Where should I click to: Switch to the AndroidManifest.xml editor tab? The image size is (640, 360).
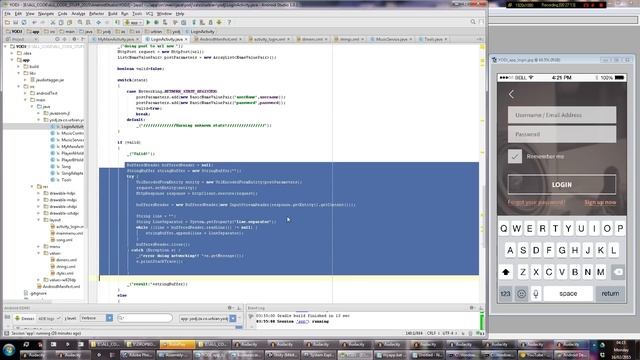pos(218,39)
